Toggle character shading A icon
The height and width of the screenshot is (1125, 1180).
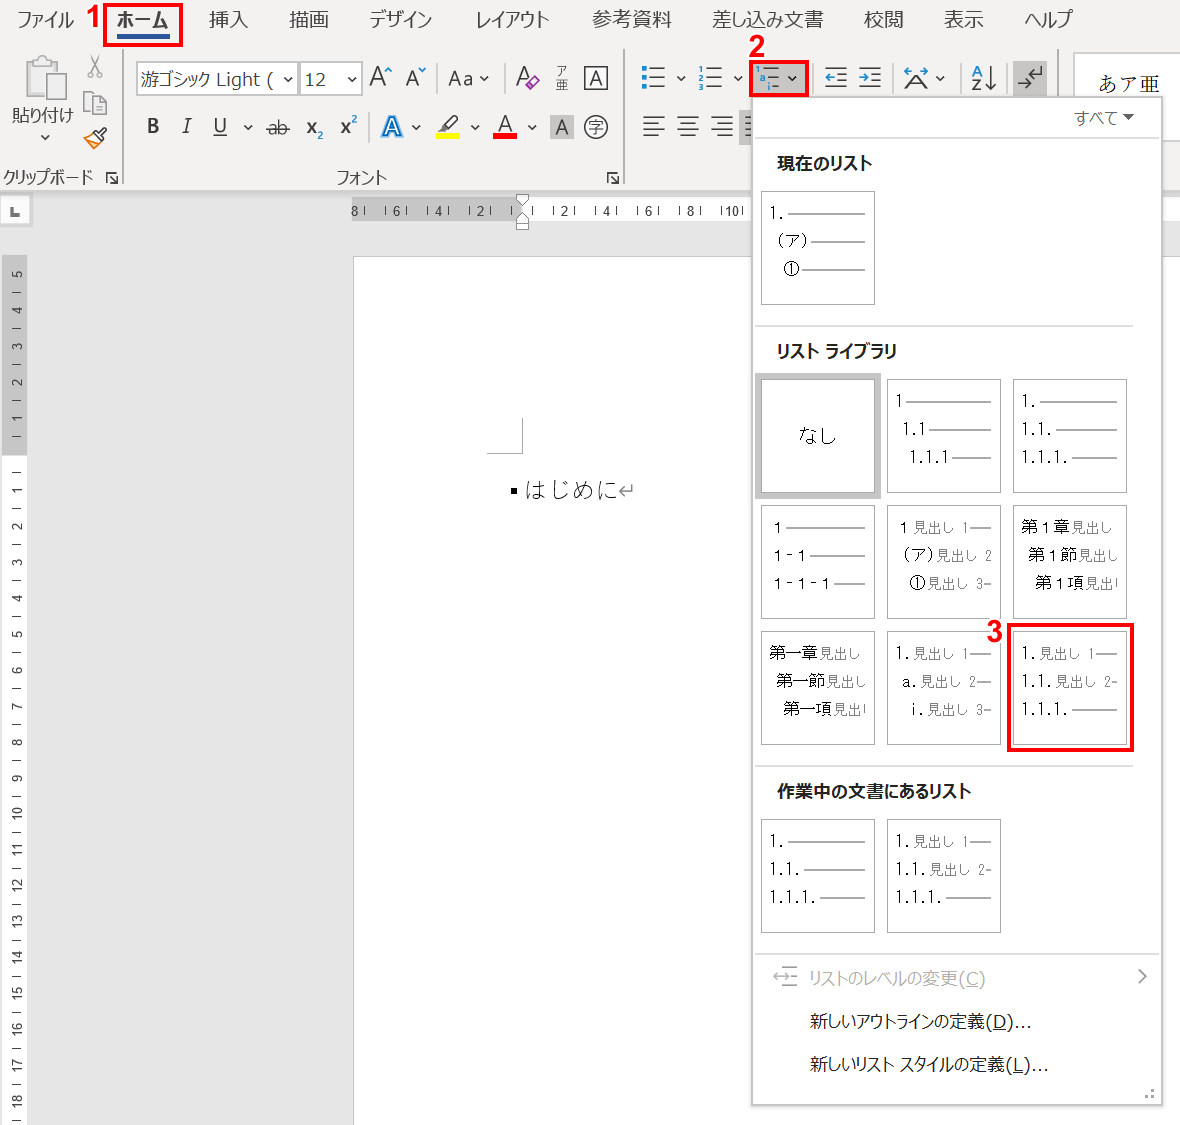(x=562, y=127)
